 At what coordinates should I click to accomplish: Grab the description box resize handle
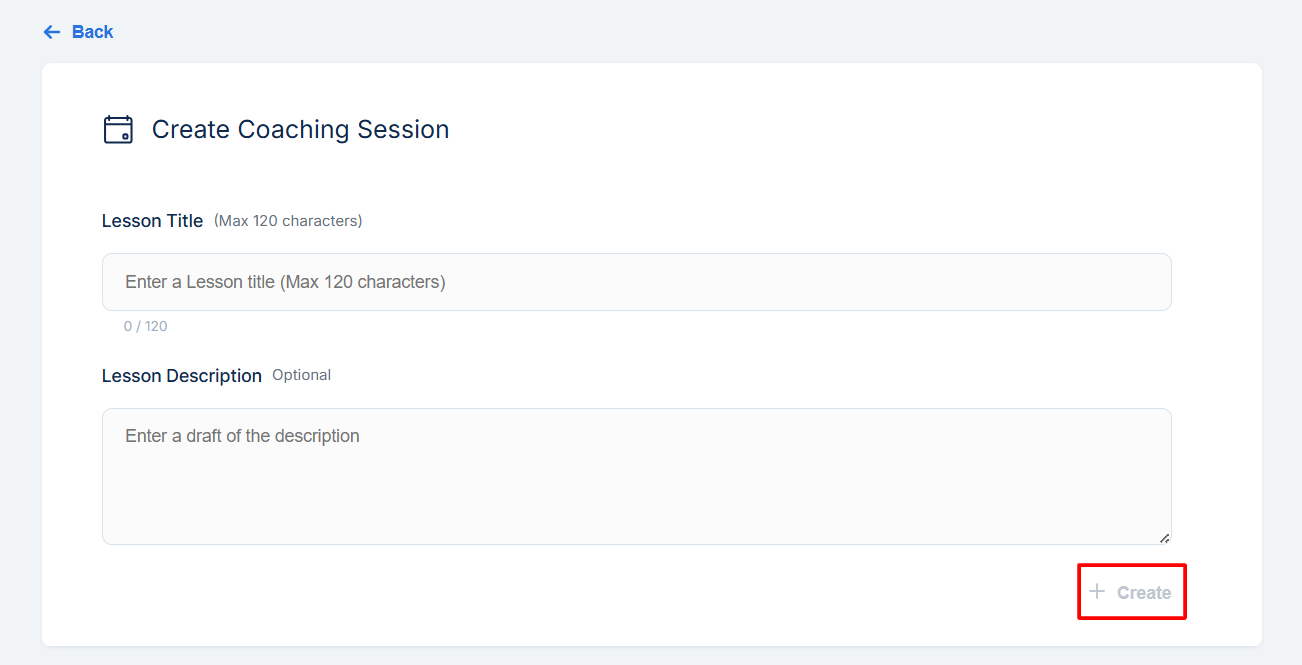(1164, 538)
